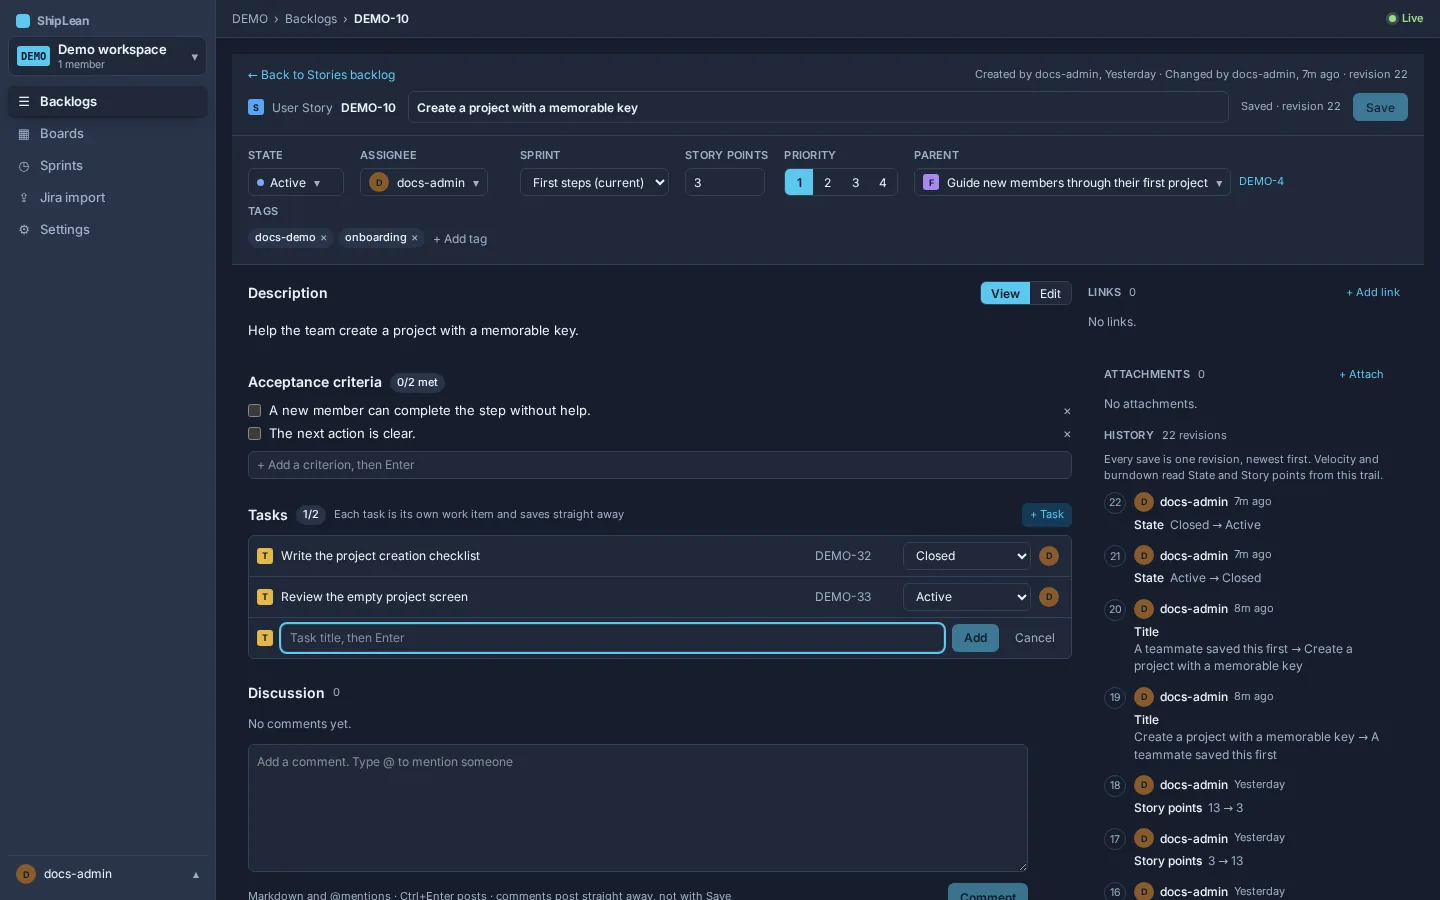
Task: Open the State dropdown showing Active
Action: [x=295, y=182]
